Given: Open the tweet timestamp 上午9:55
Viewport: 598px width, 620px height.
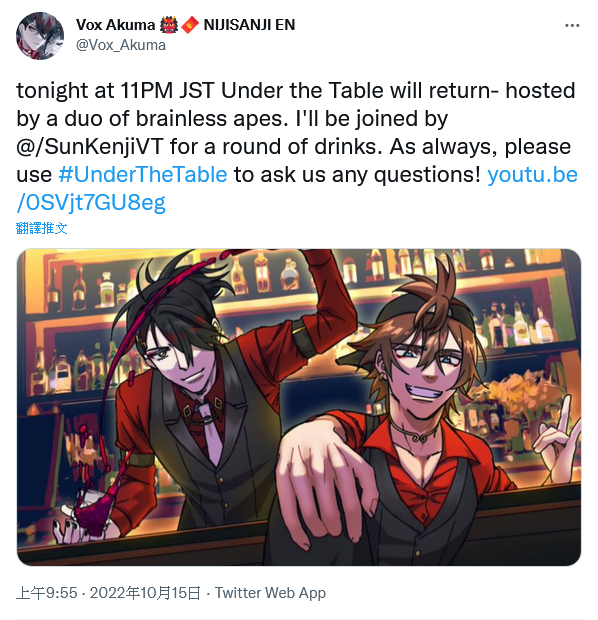Looking at the screenshot, I should [x=46, y=593].
